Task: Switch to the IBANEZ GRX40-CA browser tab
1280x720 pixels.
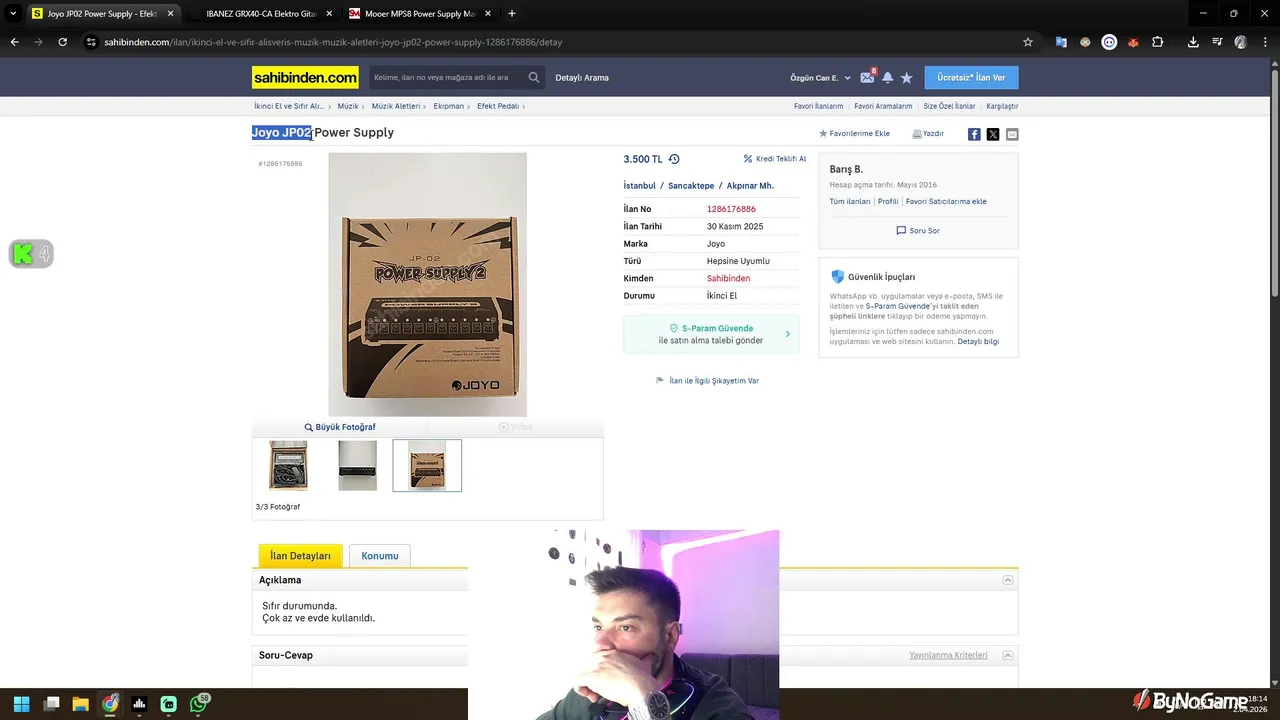Action: click(x=261, y=14)
